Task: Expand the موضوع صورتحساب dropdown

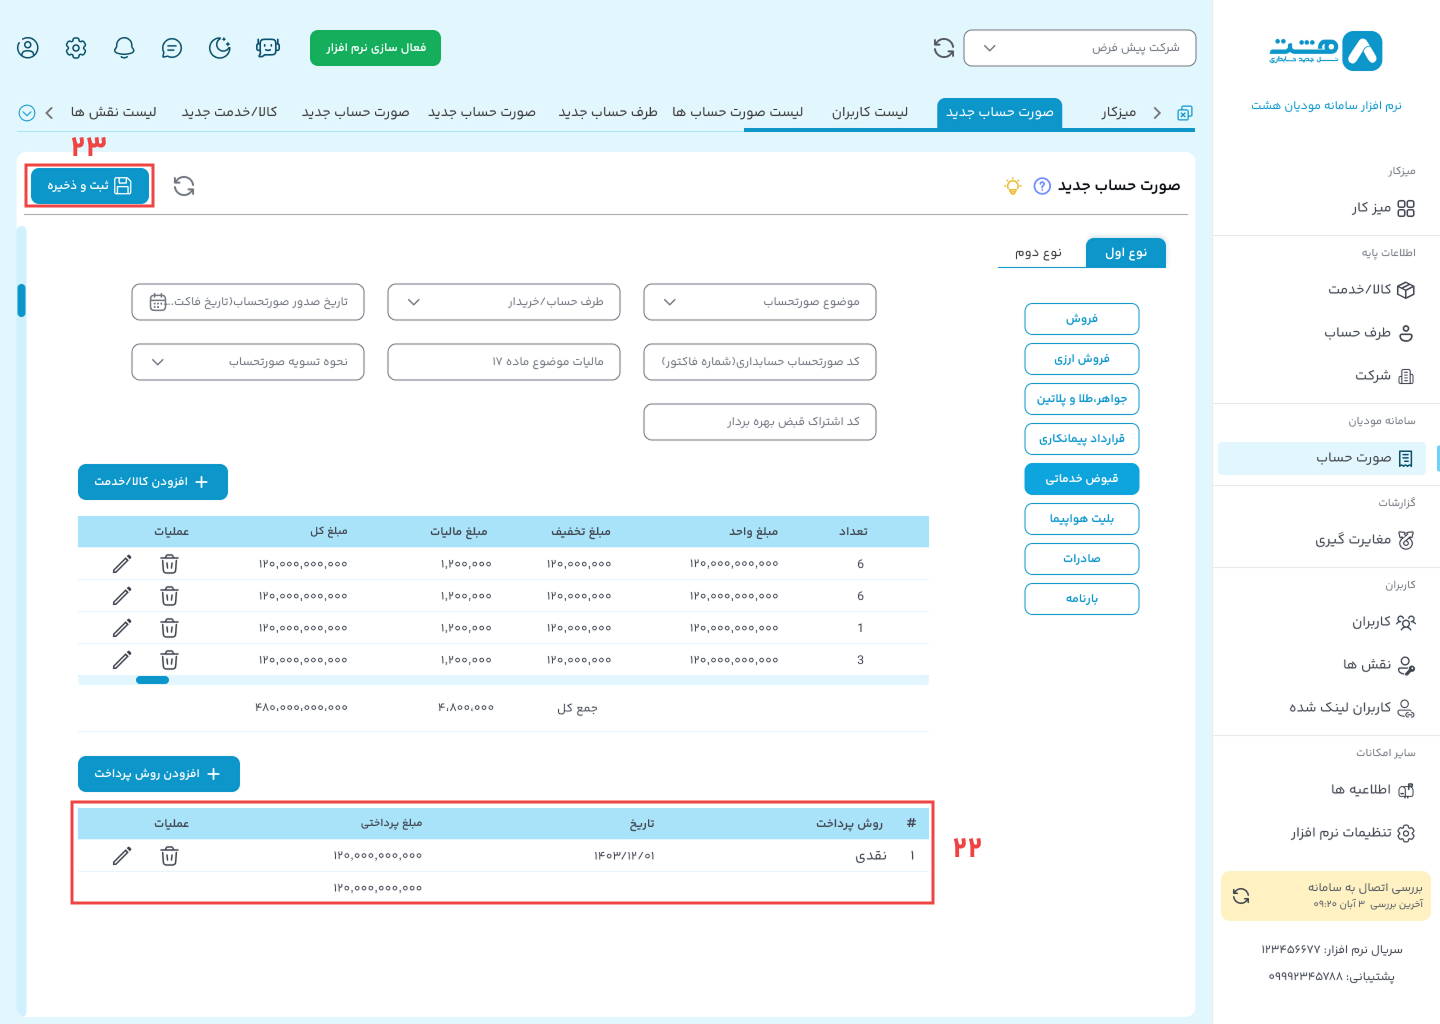Action: (759, 302)
